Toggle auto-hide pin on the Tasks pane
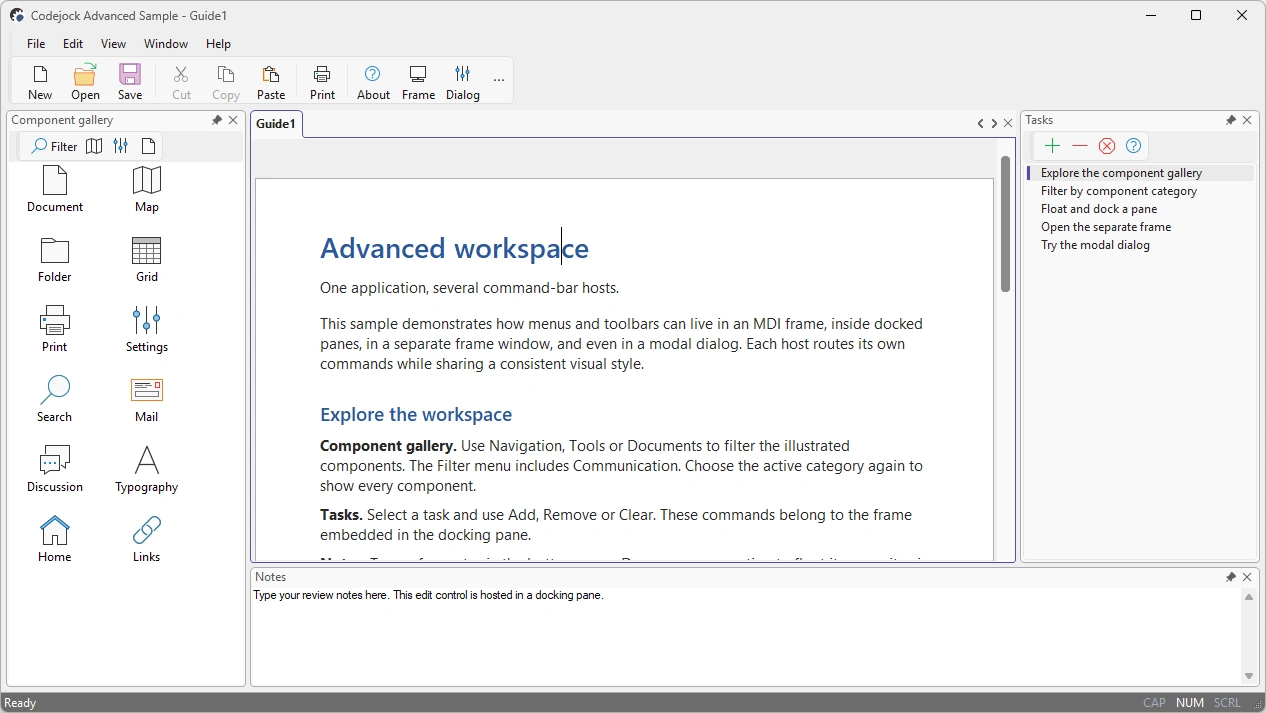This screenshot has height=713, width=1266. click(x=1231, y=120)
